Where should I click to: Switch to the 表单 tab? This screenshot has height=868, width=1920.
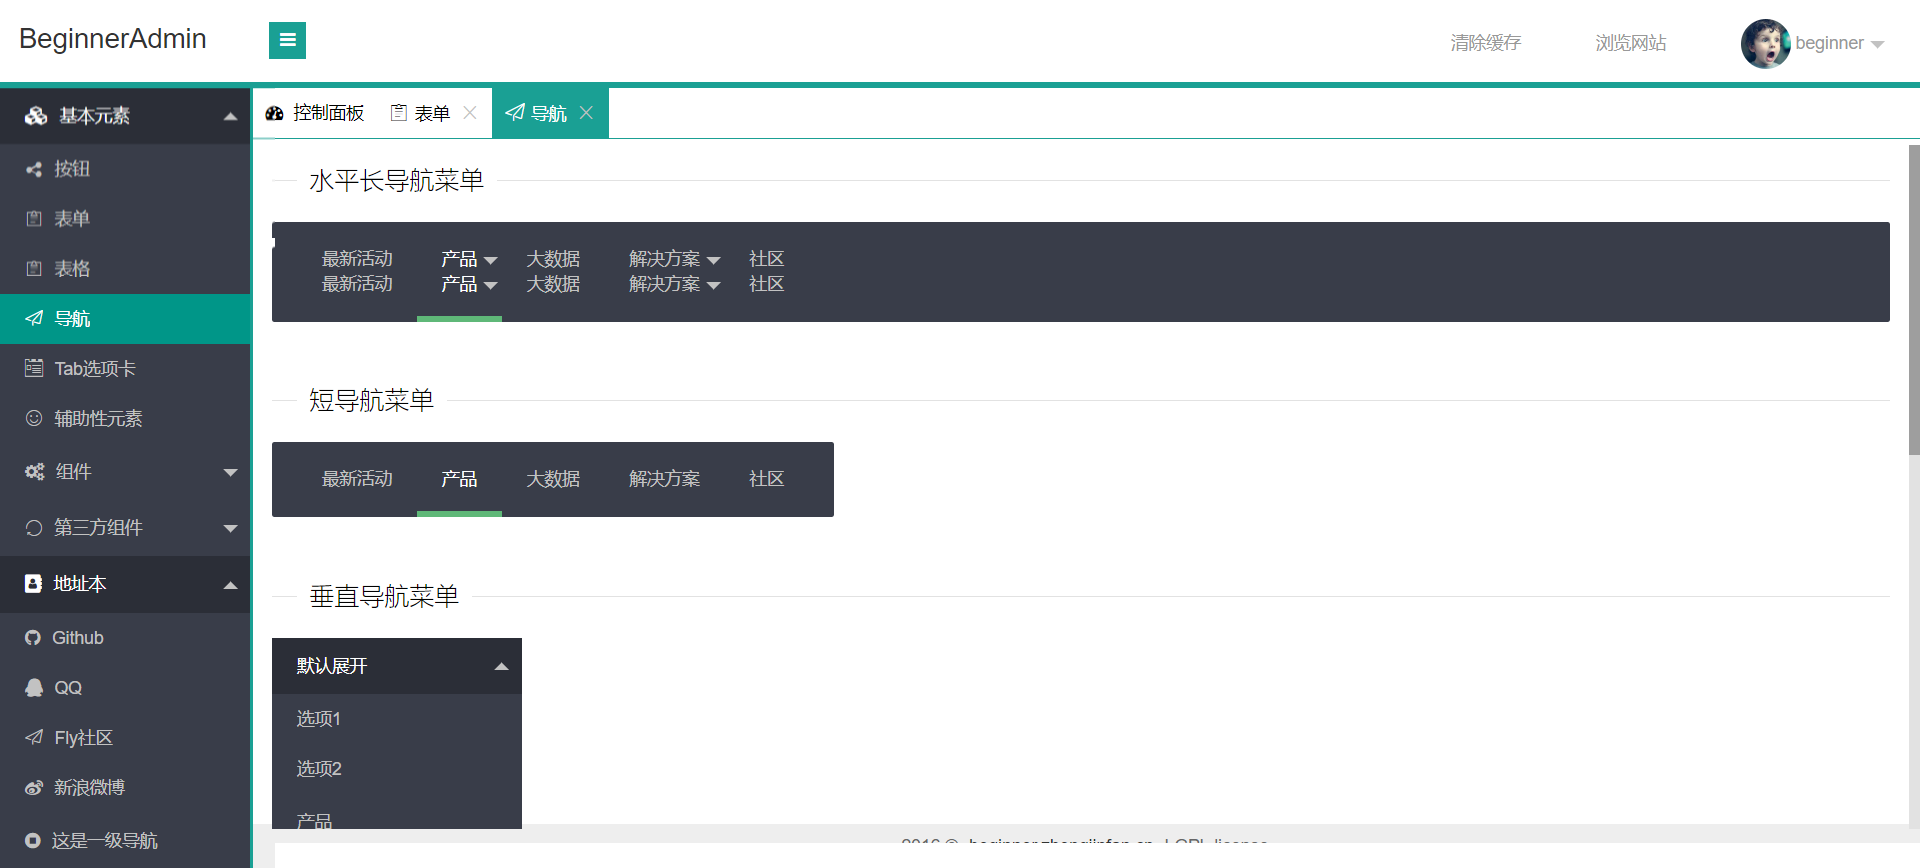pos(434,113)
